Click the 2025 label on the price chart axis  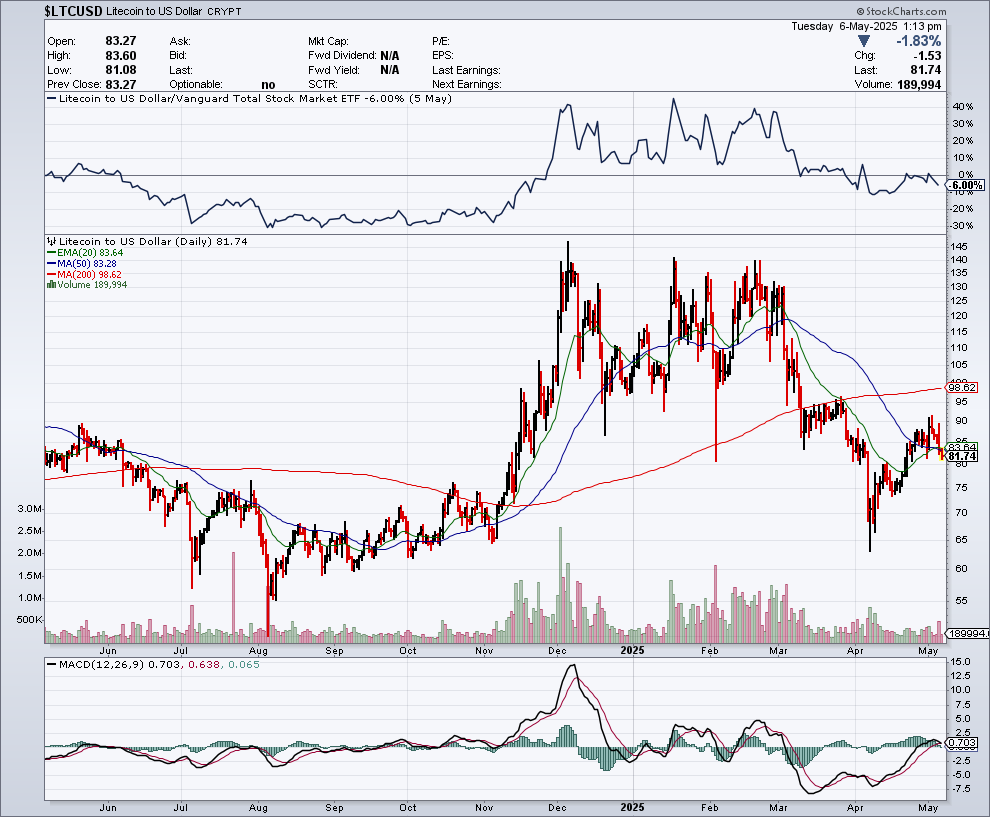click(x=633, y=650)
